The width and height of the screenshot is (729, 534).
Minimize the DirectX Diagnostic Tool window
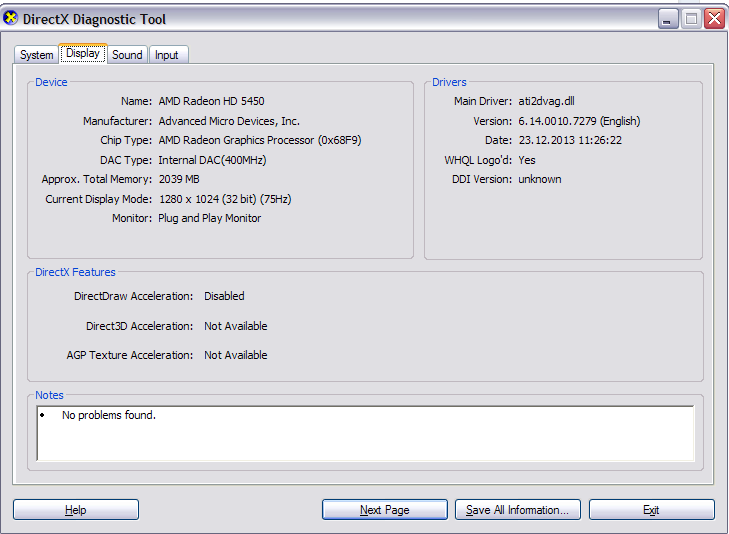click(x=668, y=19)
